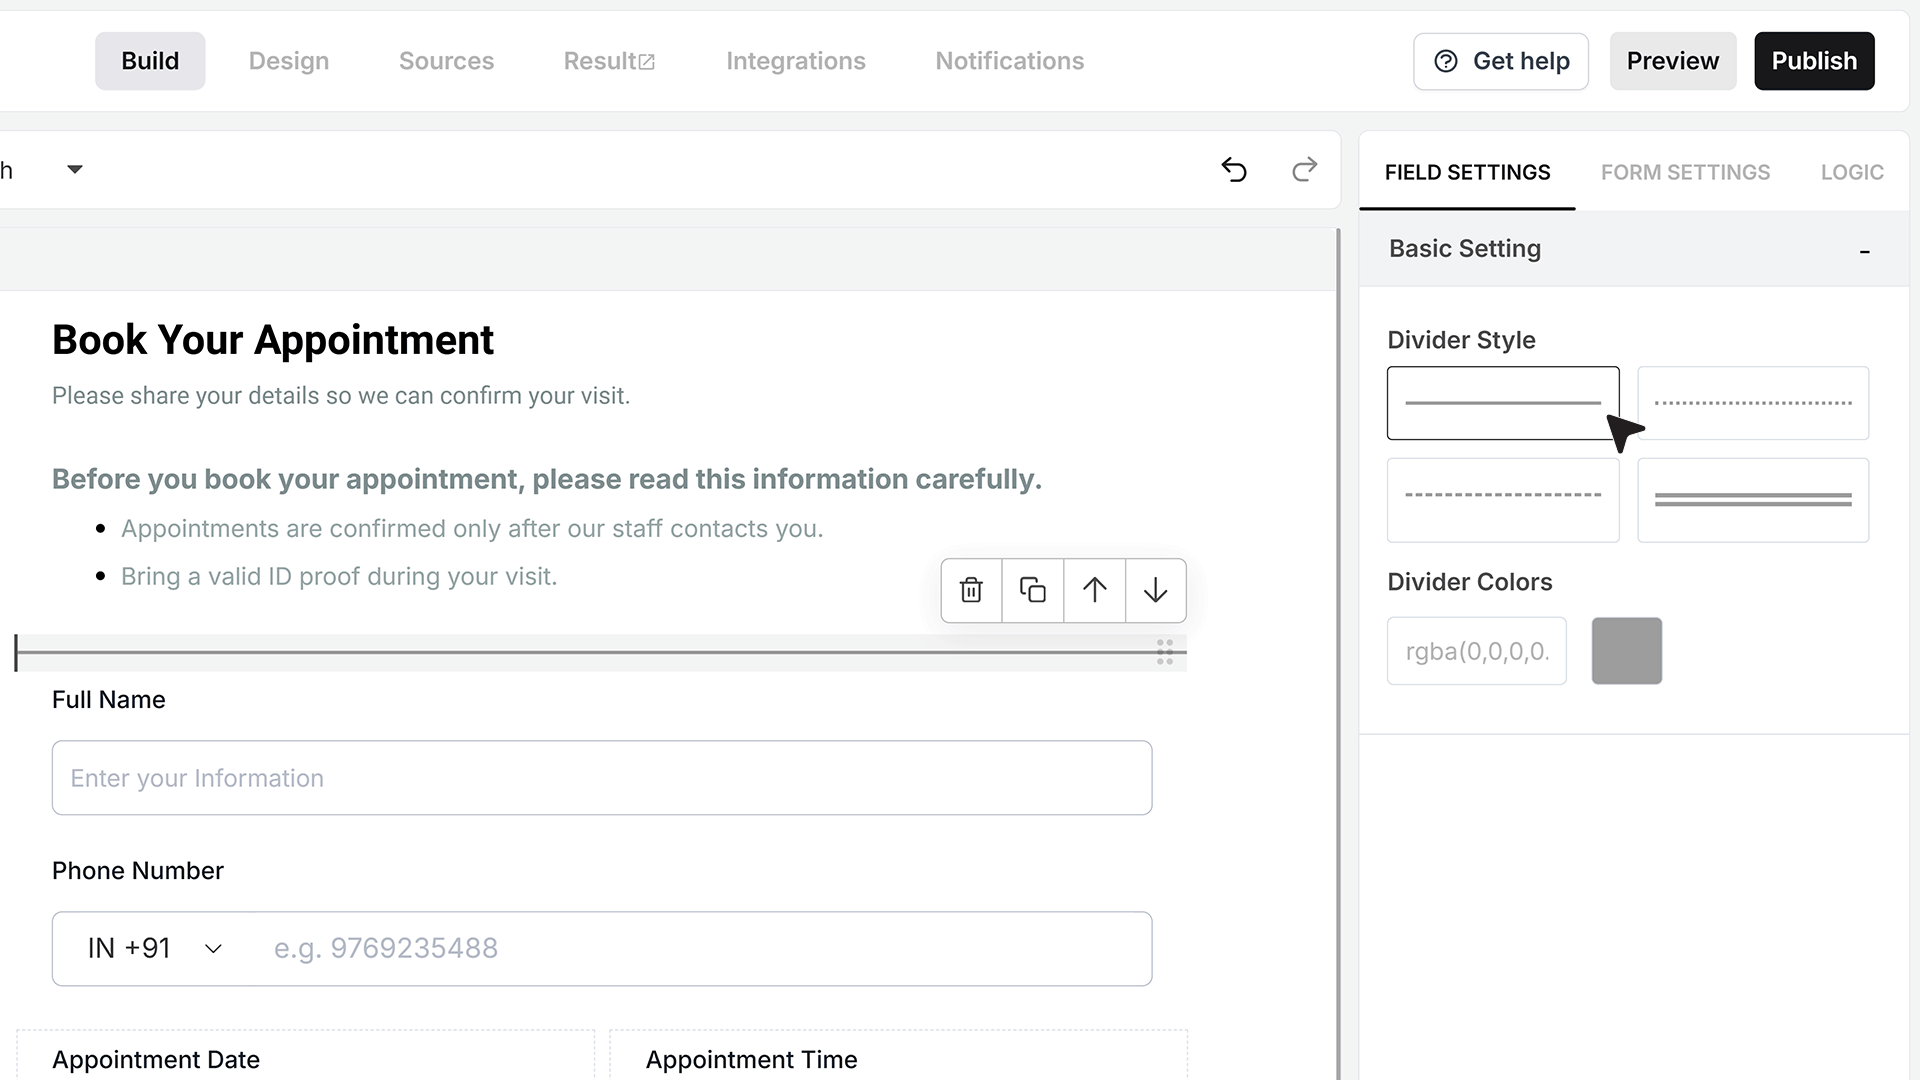
Task: Click the help circle icon in Get help
Action: point(1446,61)
